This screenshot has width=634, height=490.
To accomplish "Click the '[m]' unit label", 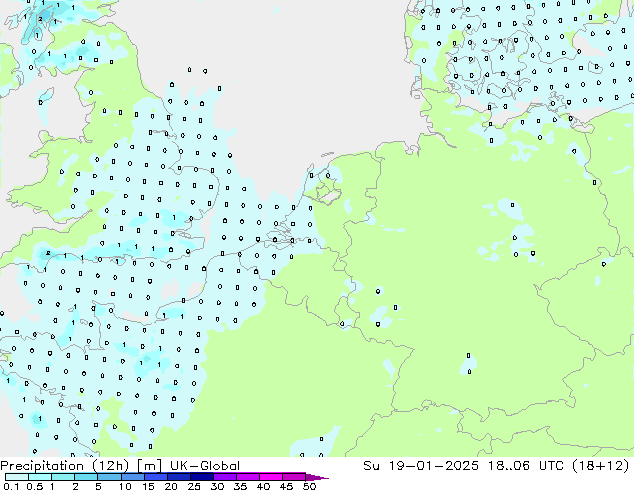I will coord(149,466).
